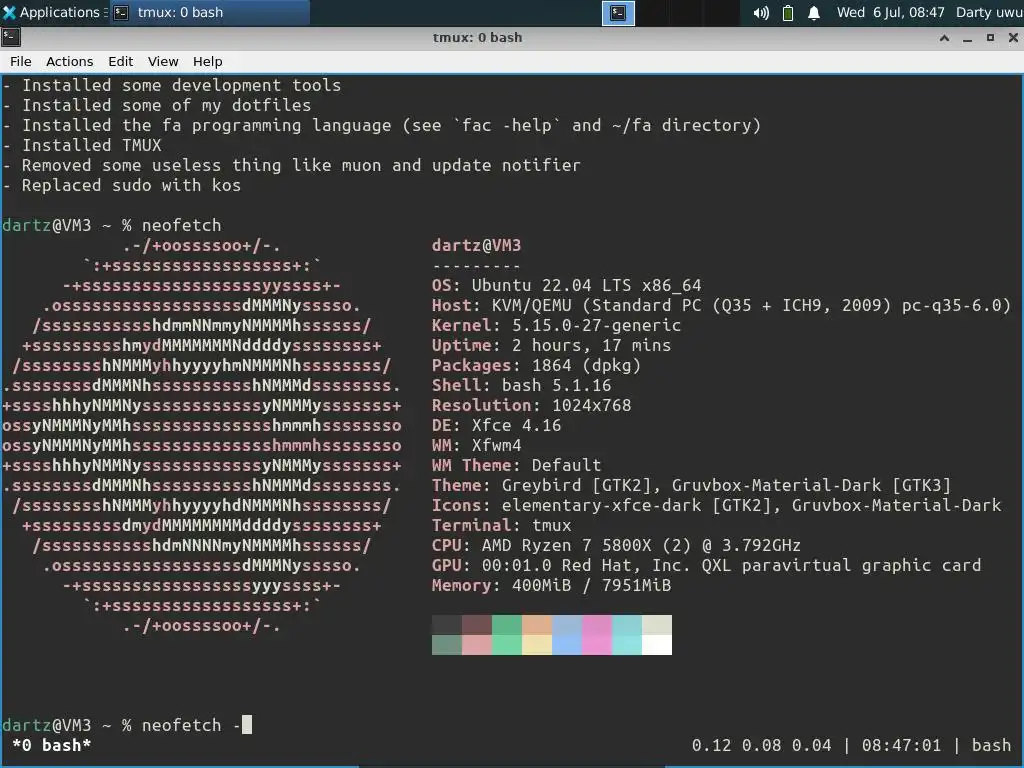Click the tmux status time '08:47:01'

[901, 745]
